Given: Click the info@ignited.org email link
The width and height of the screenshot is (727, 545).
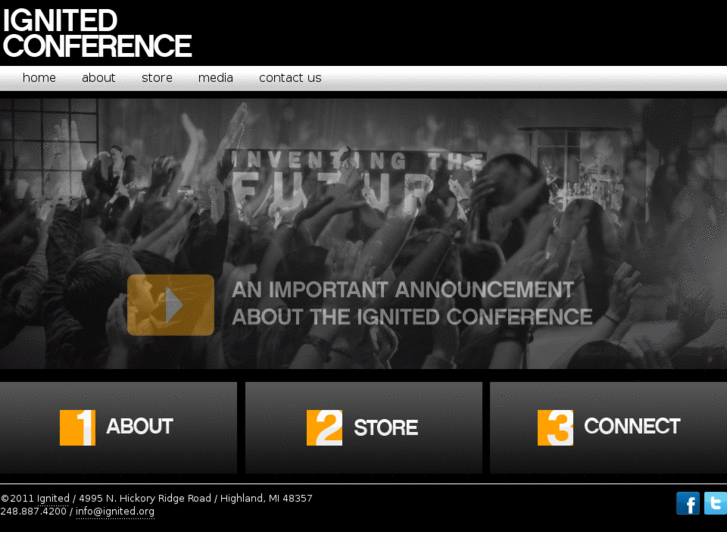Looking at the screenshot, I should tap(115, 511).
